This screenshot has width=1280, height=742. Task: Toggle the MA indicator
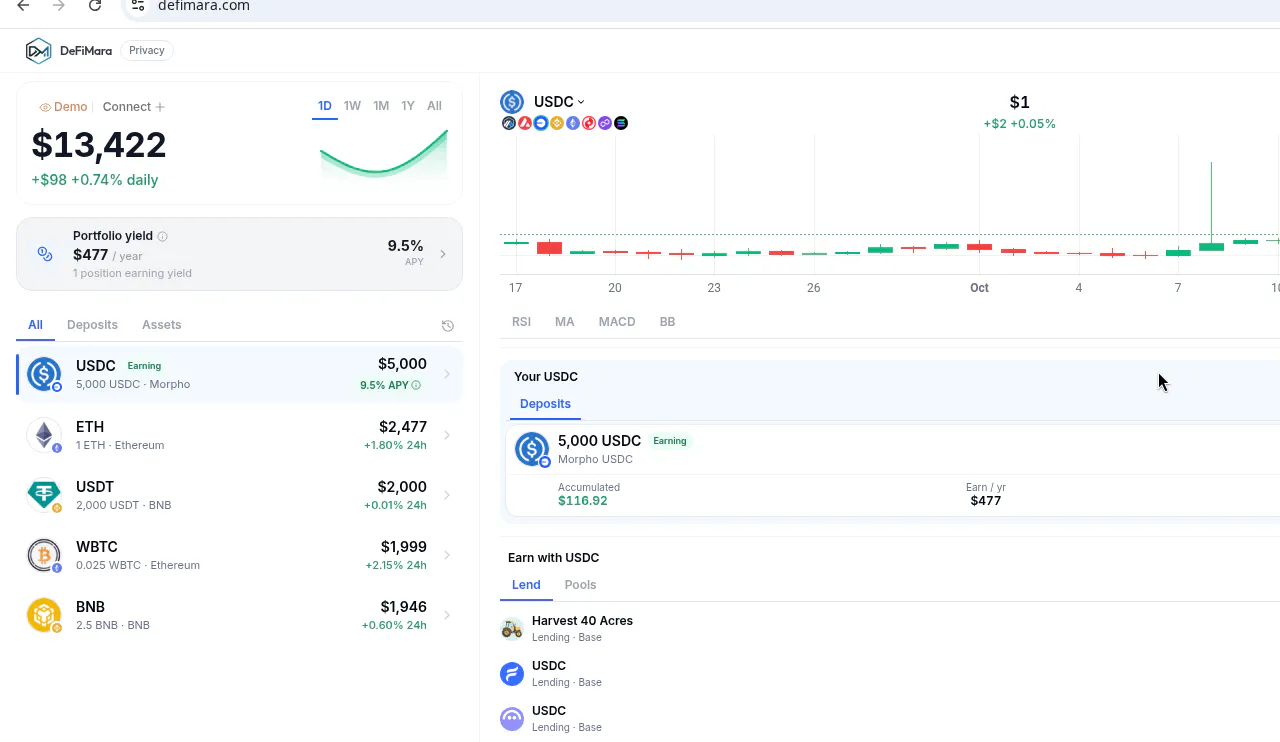tap(565, 322)
